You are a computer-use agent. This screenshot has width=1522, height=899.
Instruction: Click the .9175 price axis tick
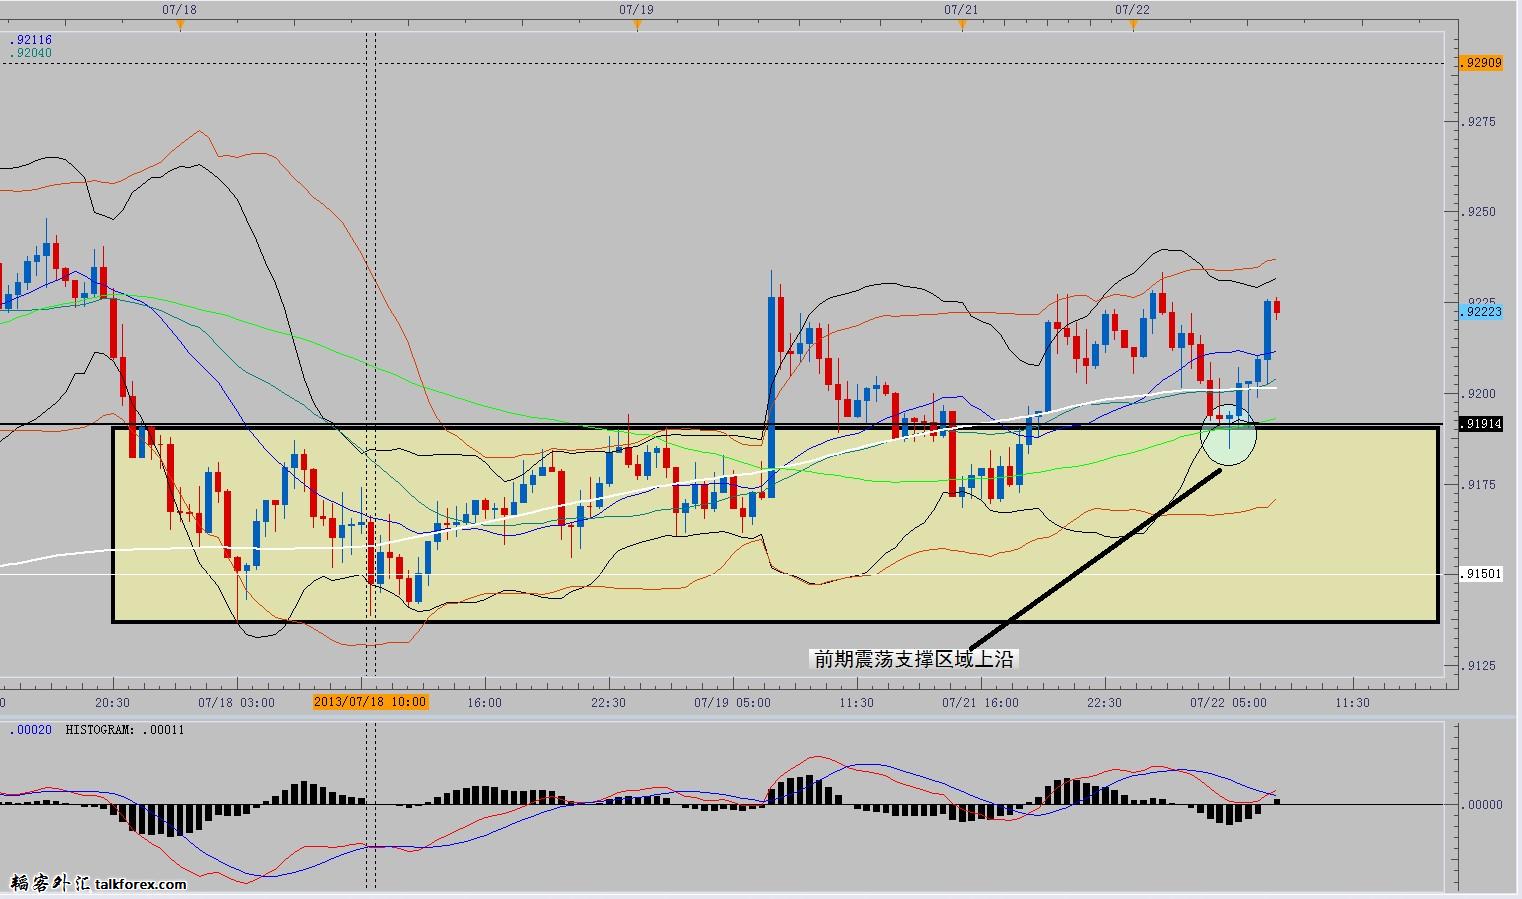(1480, 485)
